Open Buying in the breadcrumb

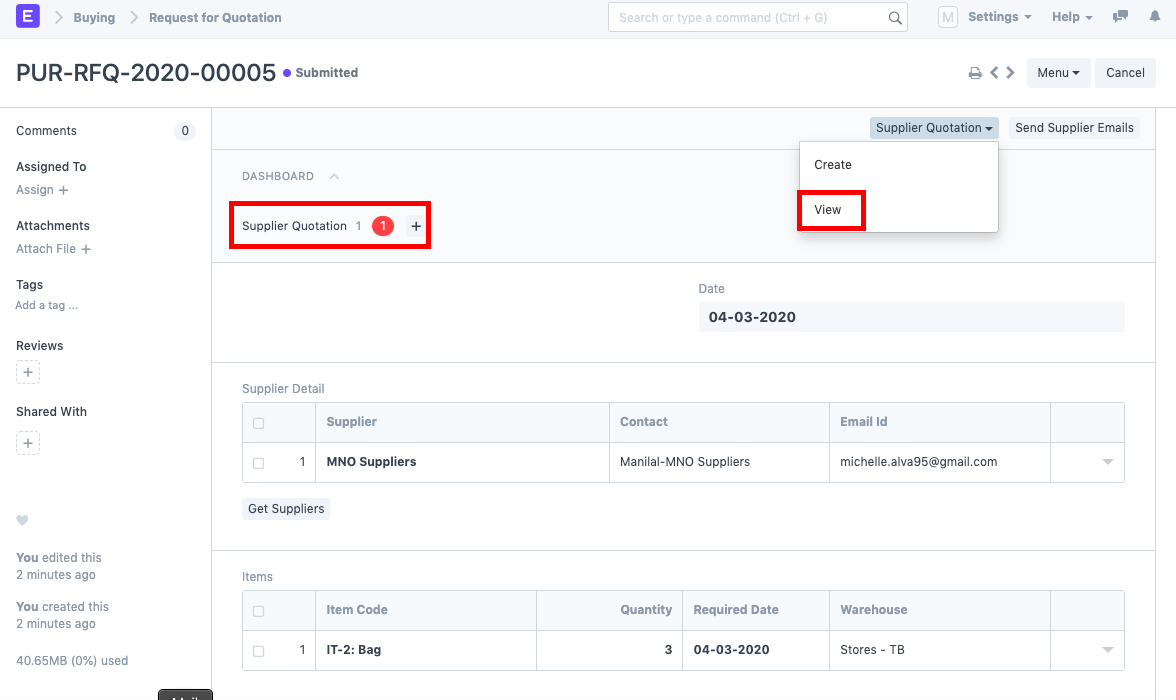click(x=94, y=17)
